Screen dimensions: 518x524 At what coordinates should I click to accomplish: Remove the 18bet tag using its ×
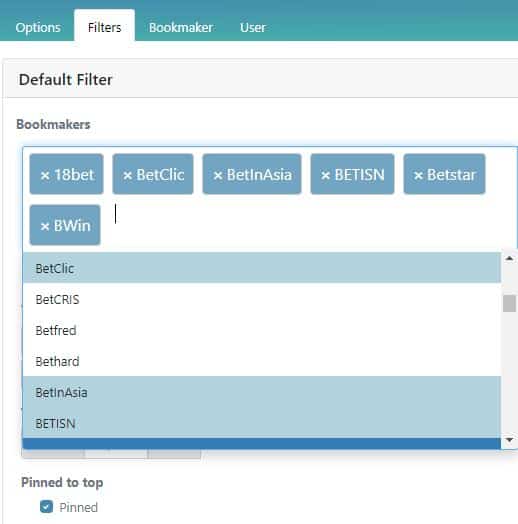[x=45, y=175]
